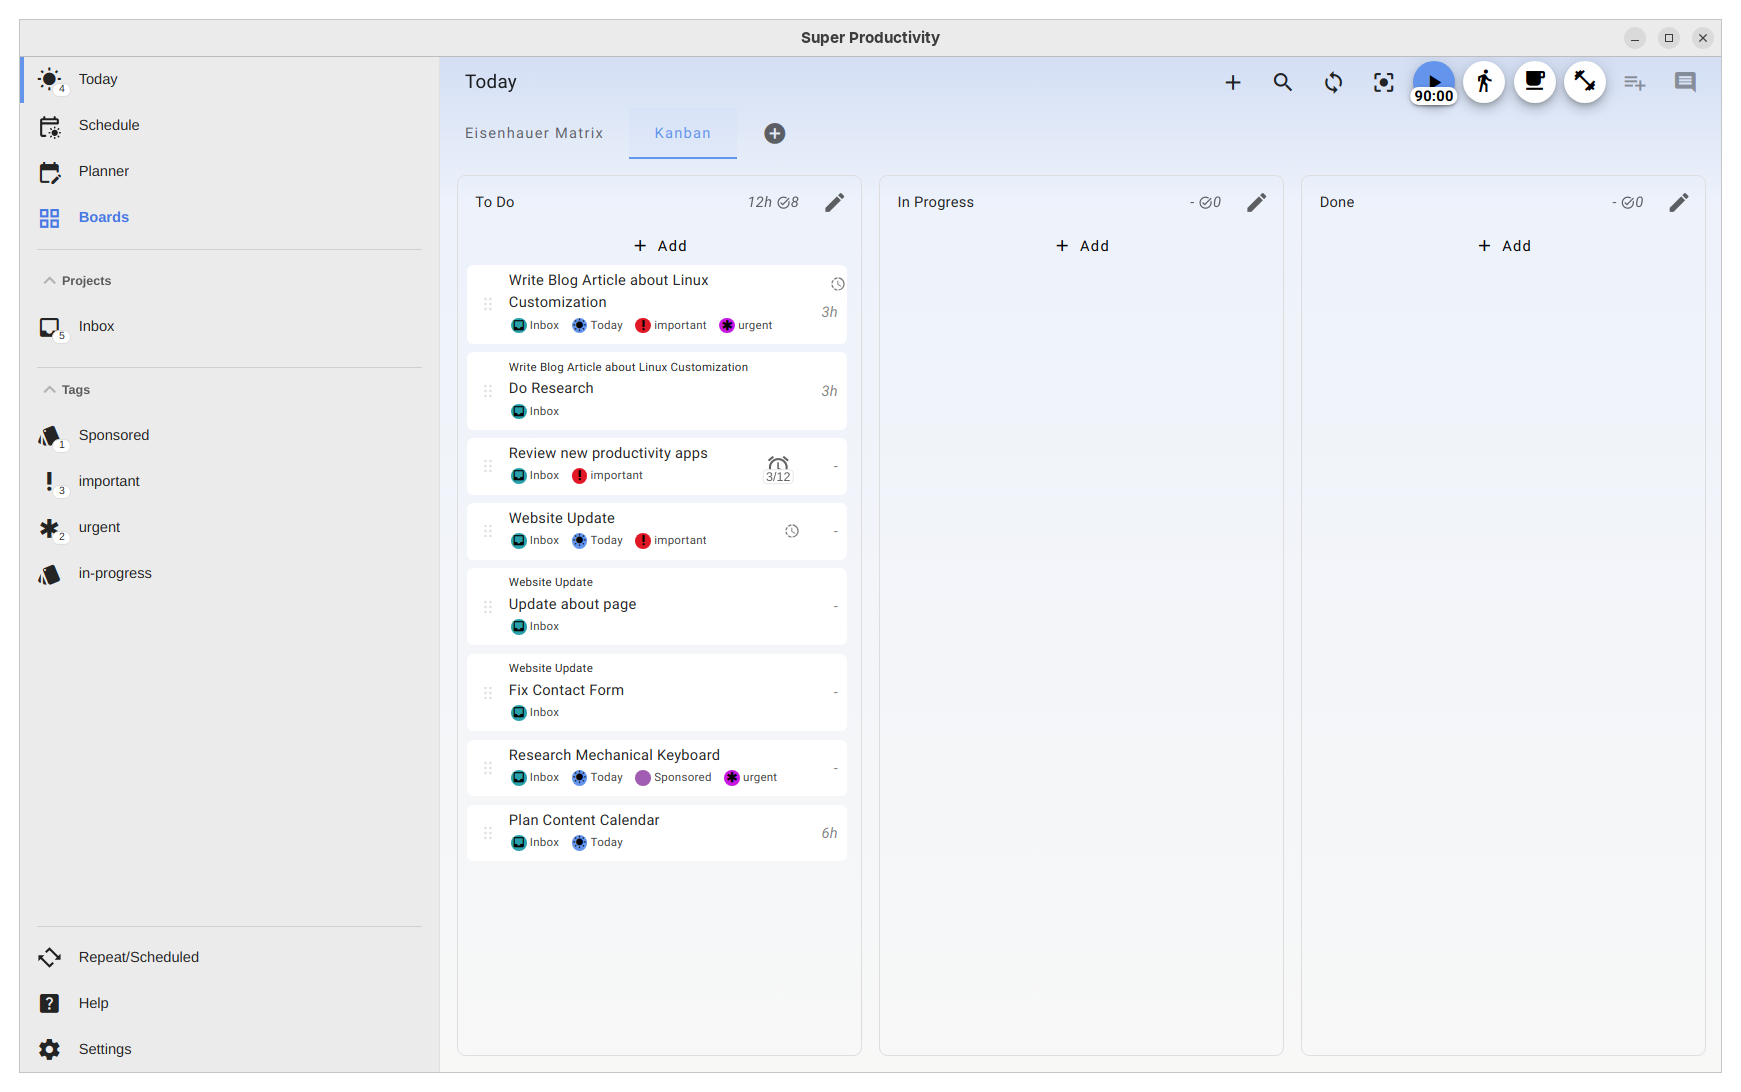Viewport: 1741px width, 1092px height.
Task: Start the 90:00 play timer button
Action: pyautogui.click(x=1434, y=83)
